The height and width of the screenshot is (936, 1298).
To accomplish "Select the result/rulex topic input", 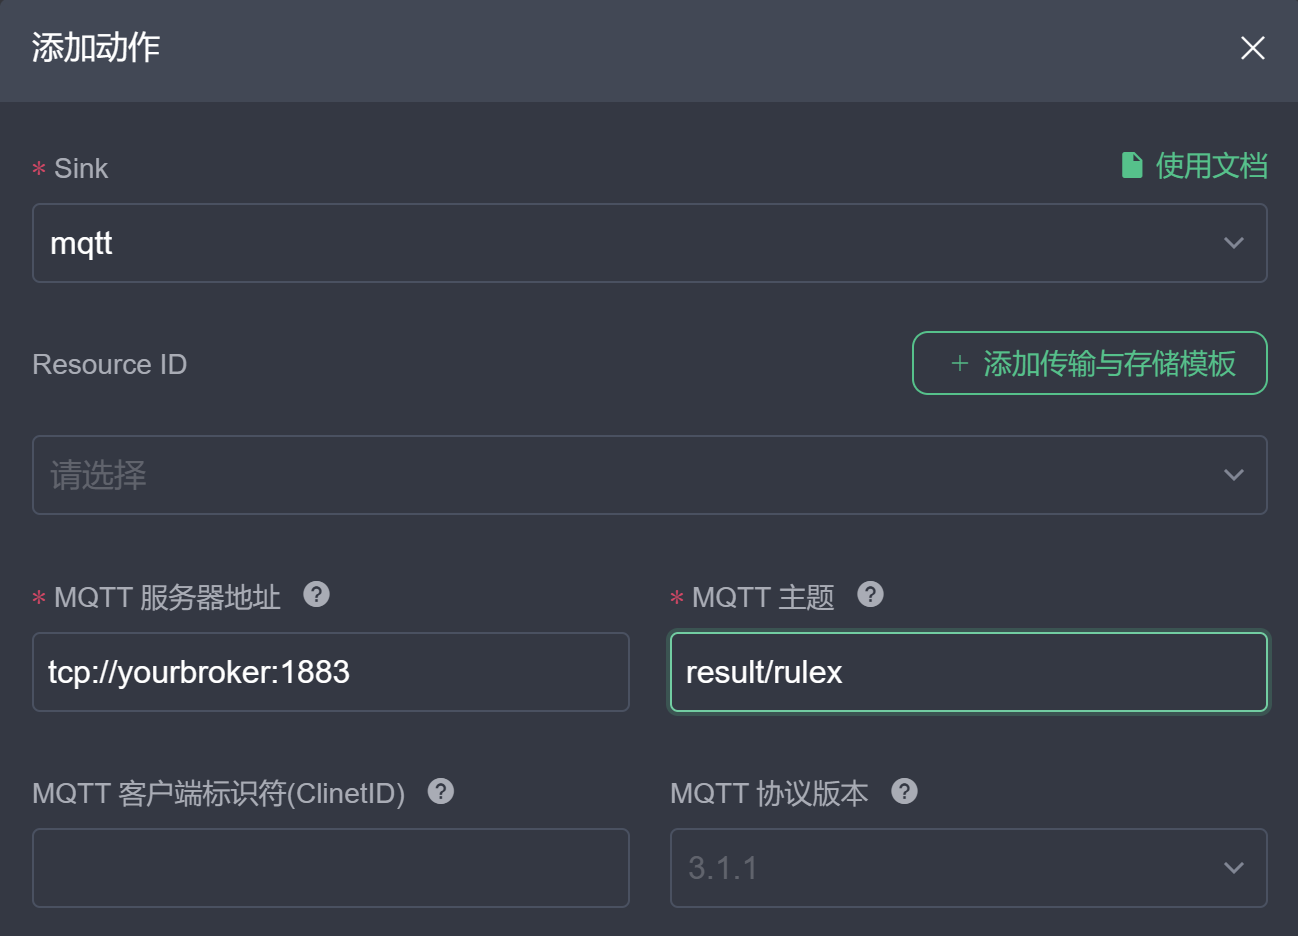I will pos(968,672).
